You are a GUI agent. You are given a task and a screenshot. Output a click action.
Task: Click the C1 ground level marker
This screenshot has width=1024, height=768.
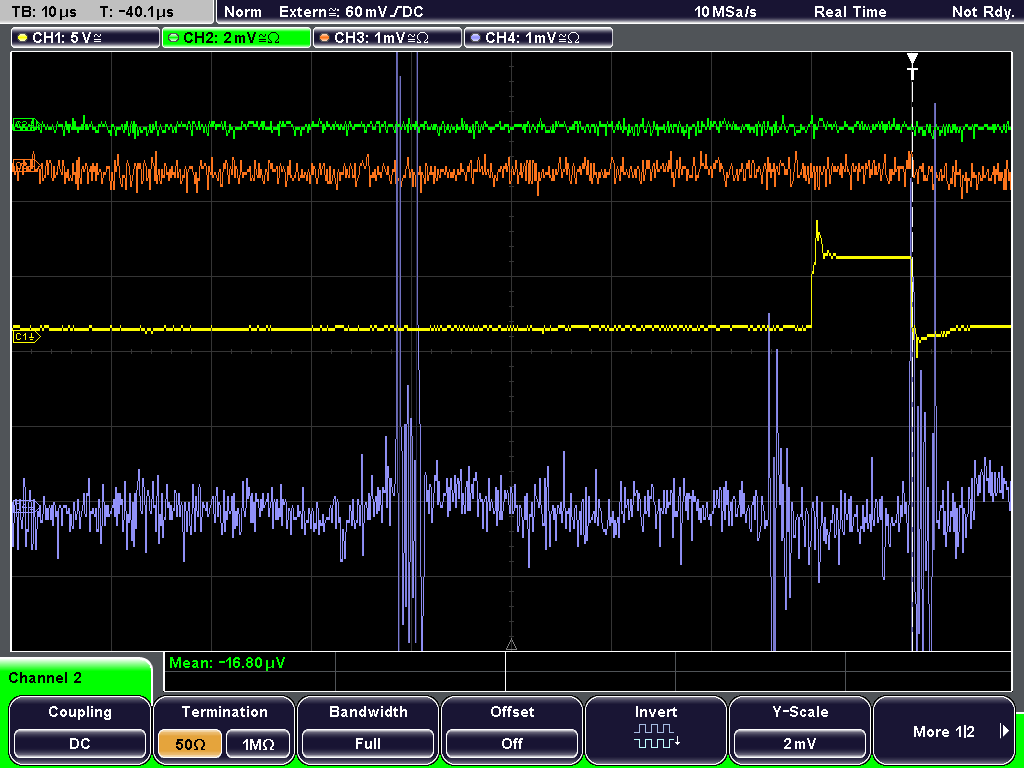tap(27, 337)
